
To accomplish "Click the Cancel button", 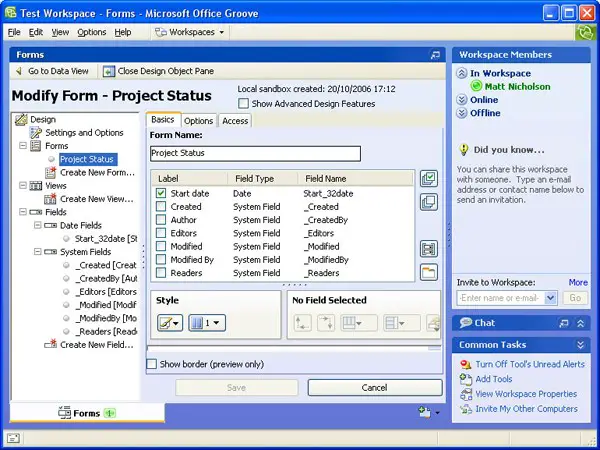I will (375, 388).
